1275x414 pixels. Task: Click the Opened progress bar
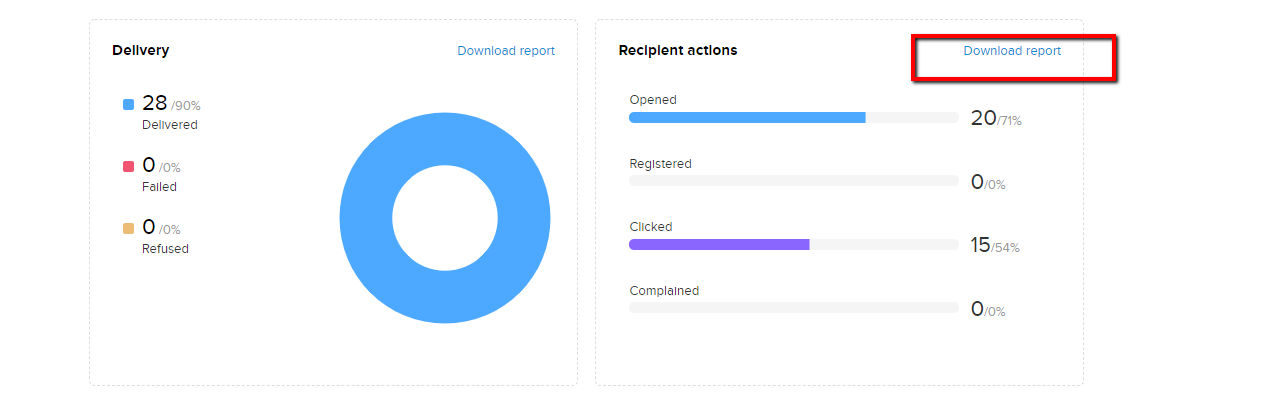point(793,118)
